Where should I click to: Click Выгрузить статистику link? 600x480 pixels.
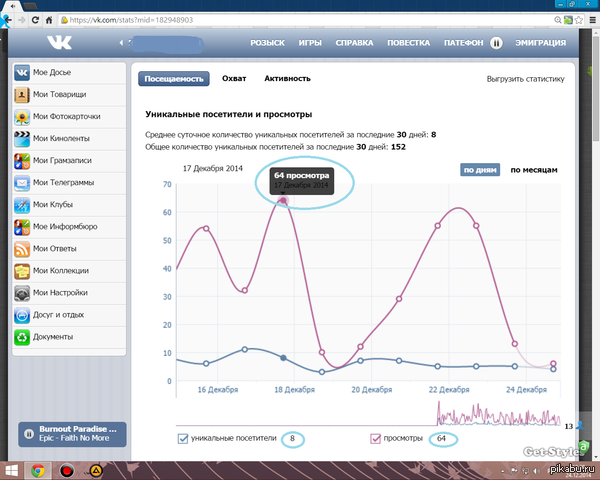click(525, 78)
